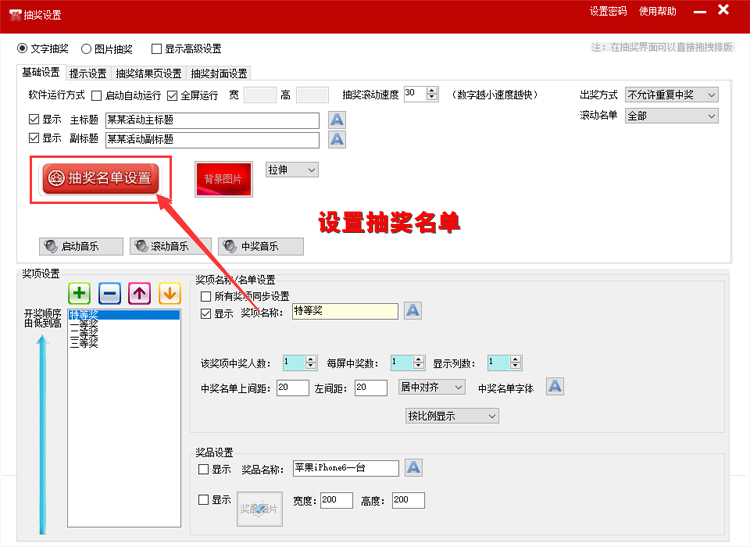
Task: Open 中奖名单字体 font icon
Action: click(555, 387)
